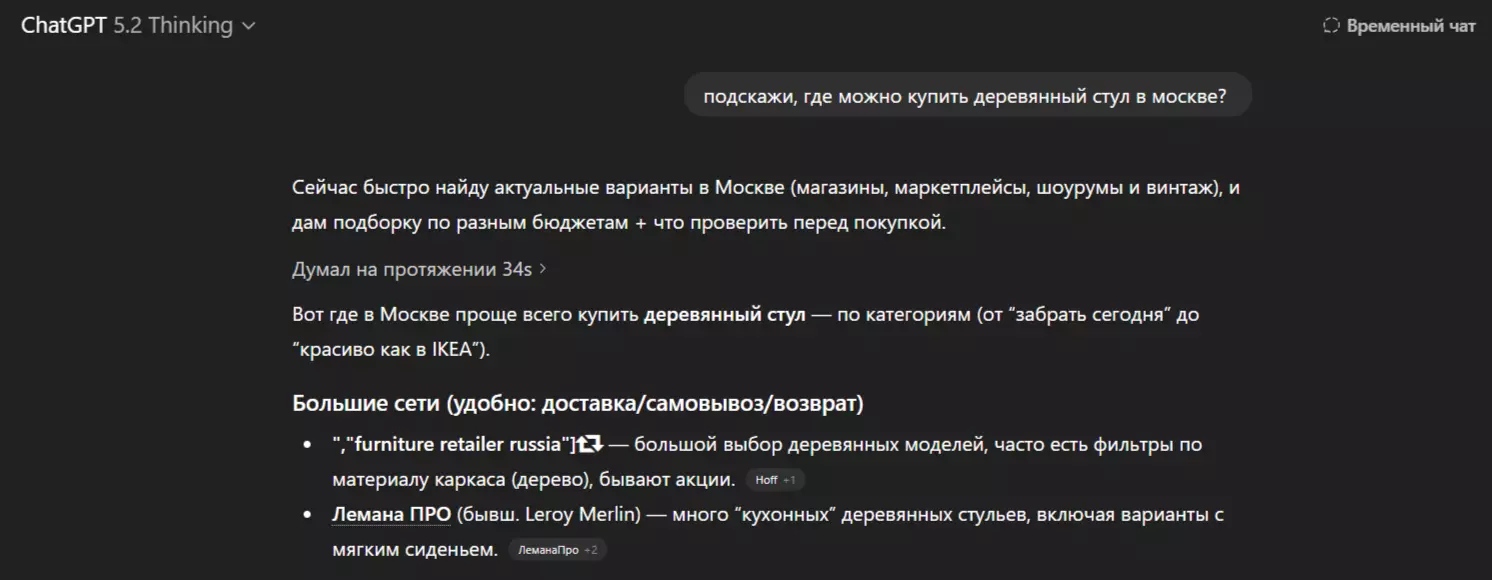Viewport: 1492px width, 580px height.
Task: Select the "+1" counter on the Hoff chip
Action: coord(791,479)
